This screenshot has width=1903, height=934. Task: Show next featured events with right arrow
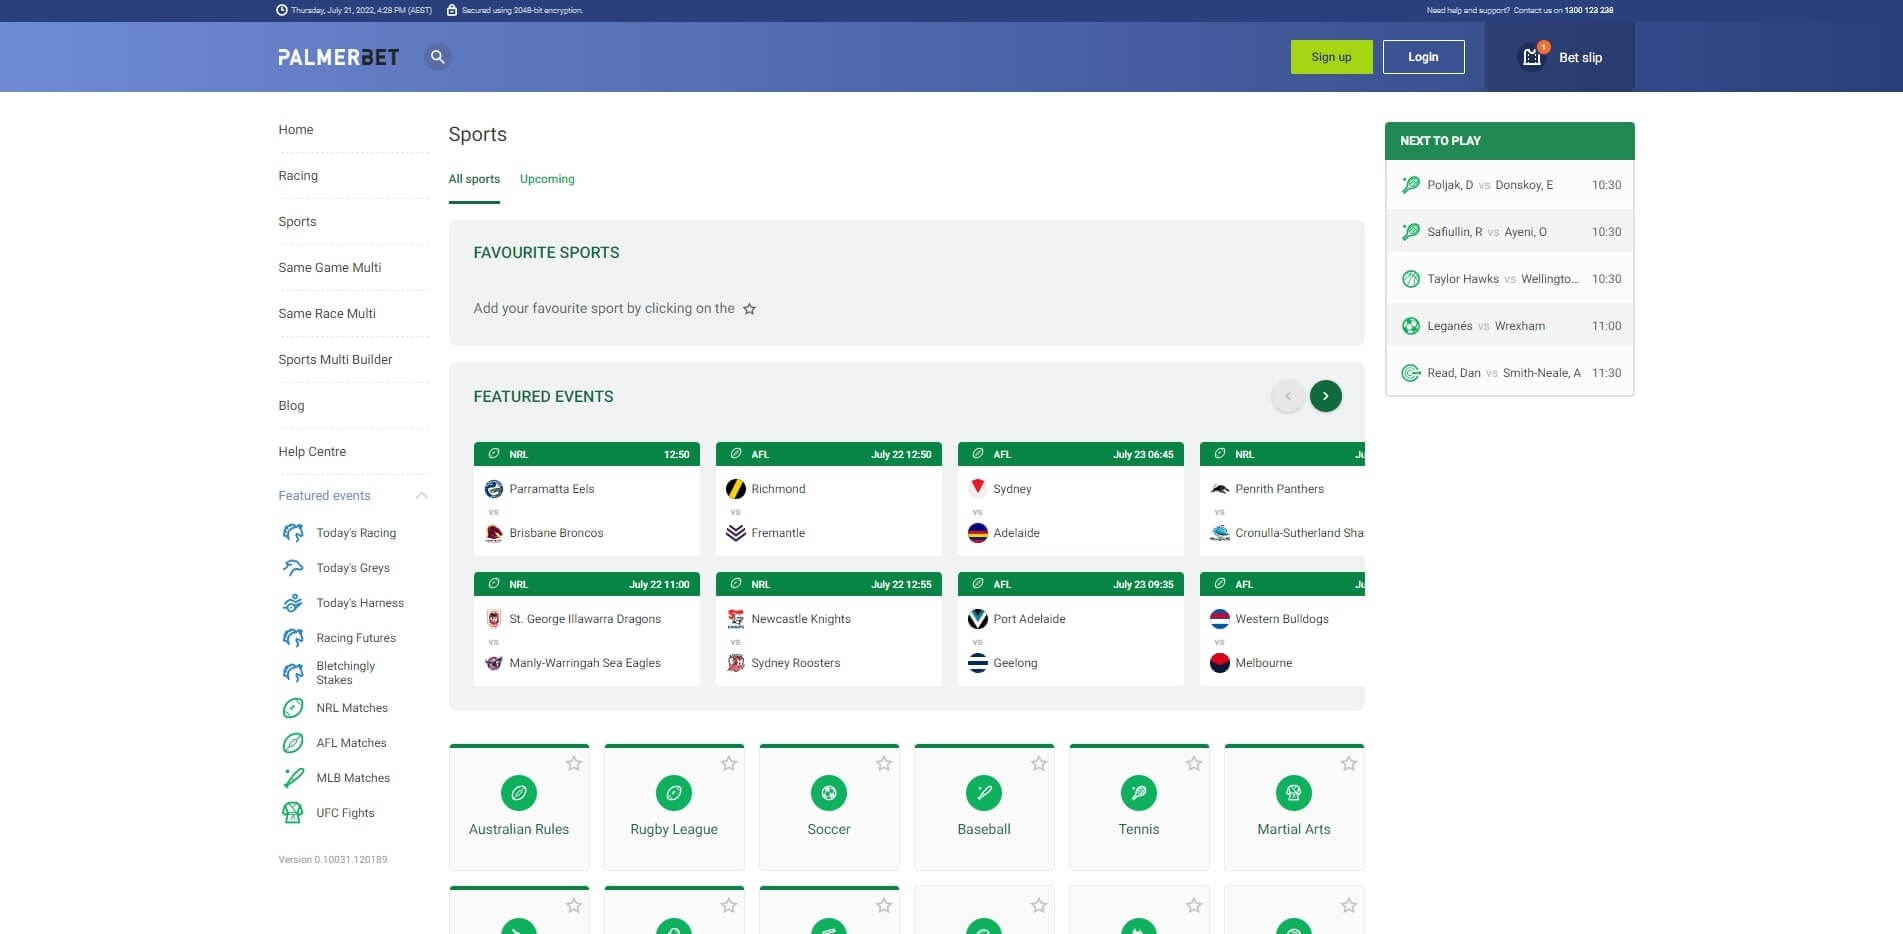1325,396
